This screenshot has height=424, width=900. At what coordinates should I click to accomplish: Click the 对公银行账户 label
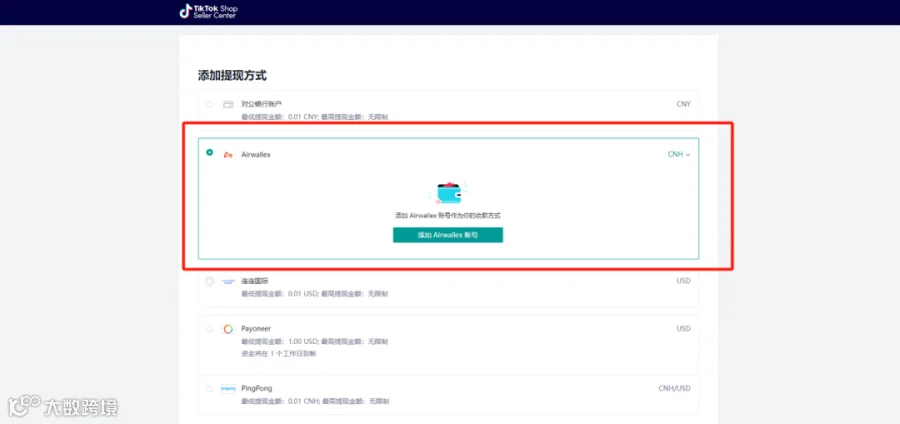coord(262,104)
